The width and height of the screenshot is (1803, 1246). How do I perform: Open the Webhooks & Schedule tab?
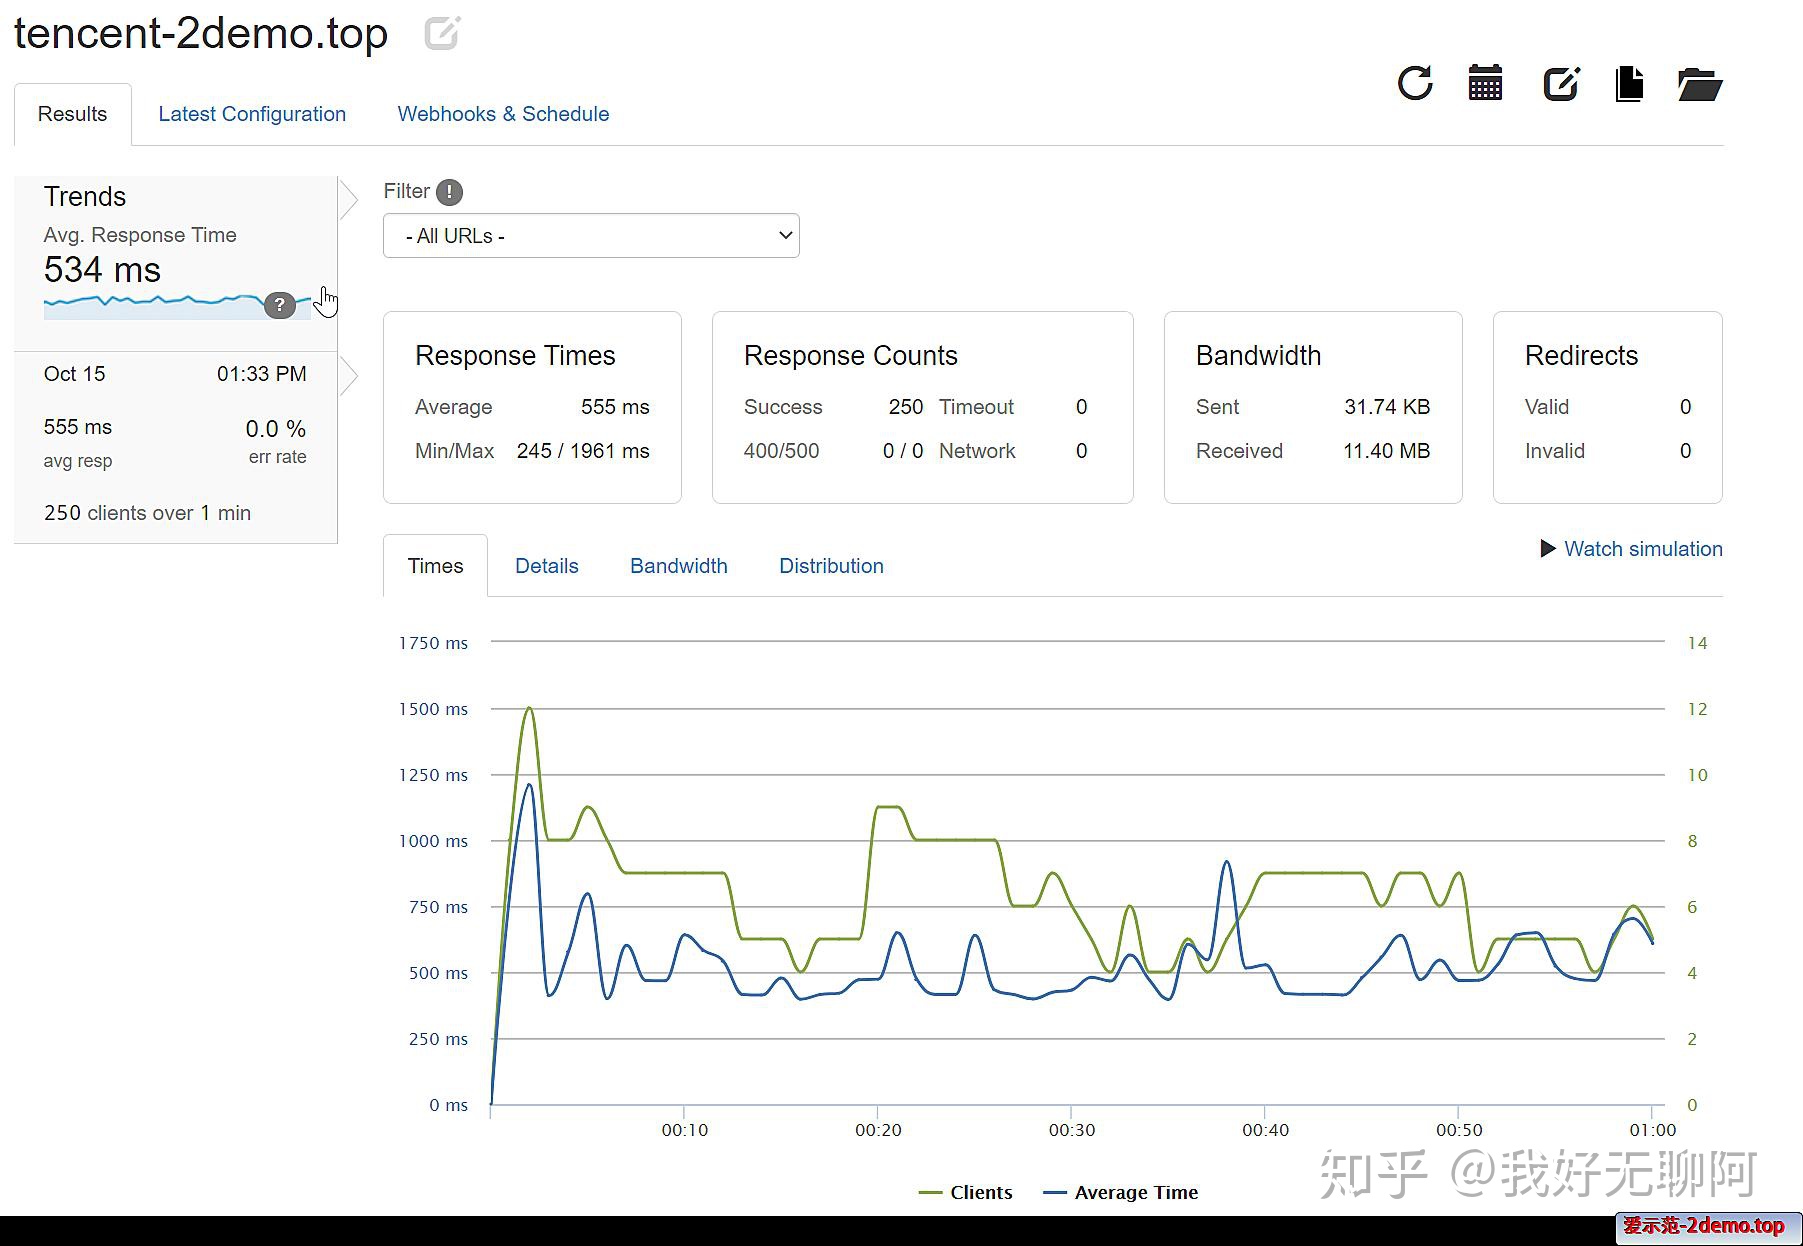[x=503, y=114]
